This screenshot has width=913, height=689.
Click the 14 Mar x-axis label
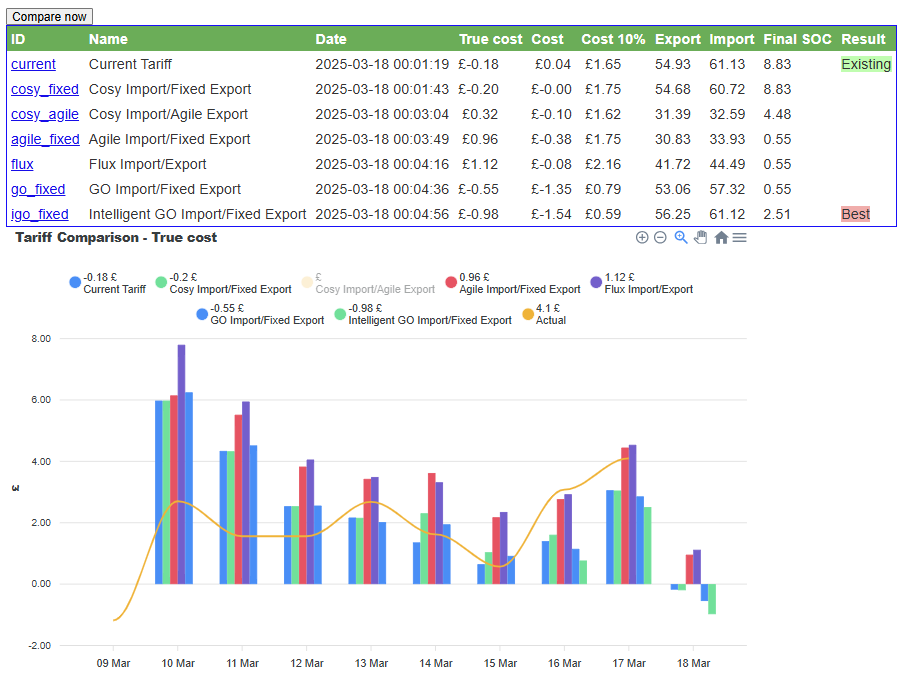coord(436,663)
